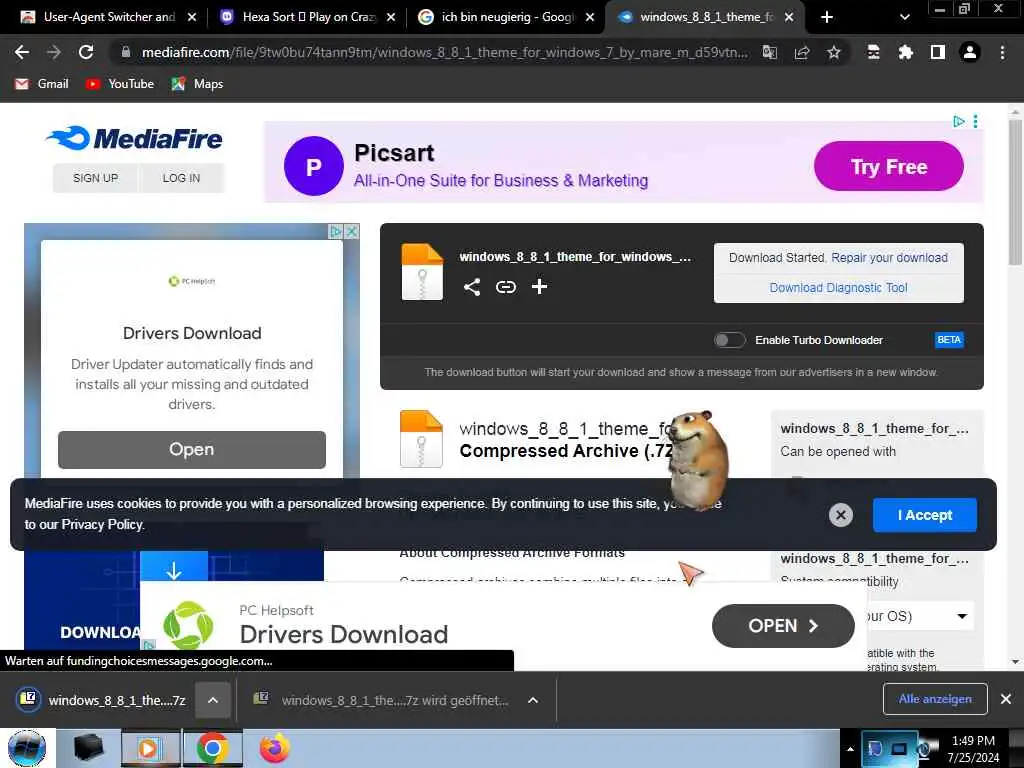The image size is (1024, 768).
Task: Open a new browser tab
Action: tap(827, 17)
